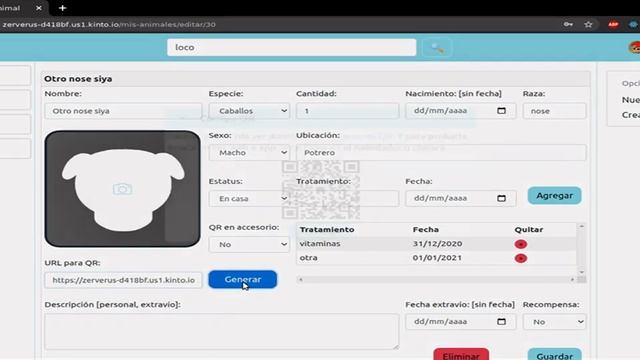640x360 pixels.
Task: Click the URL para QR field
Action: (x=123, y=280)
